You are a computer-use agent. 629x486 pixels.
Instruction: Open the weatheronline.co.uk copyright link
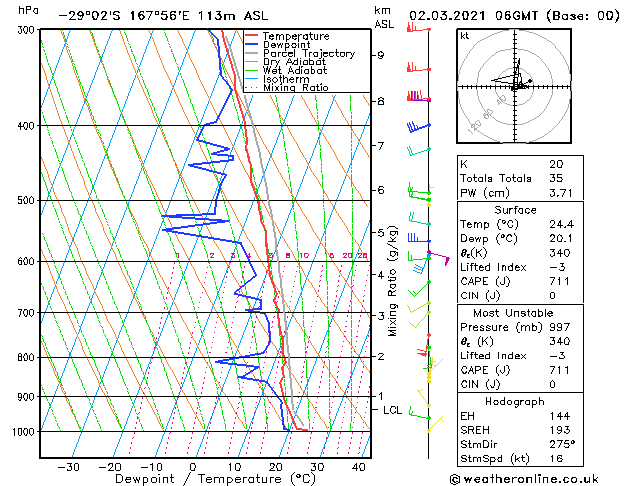point(524,479)
